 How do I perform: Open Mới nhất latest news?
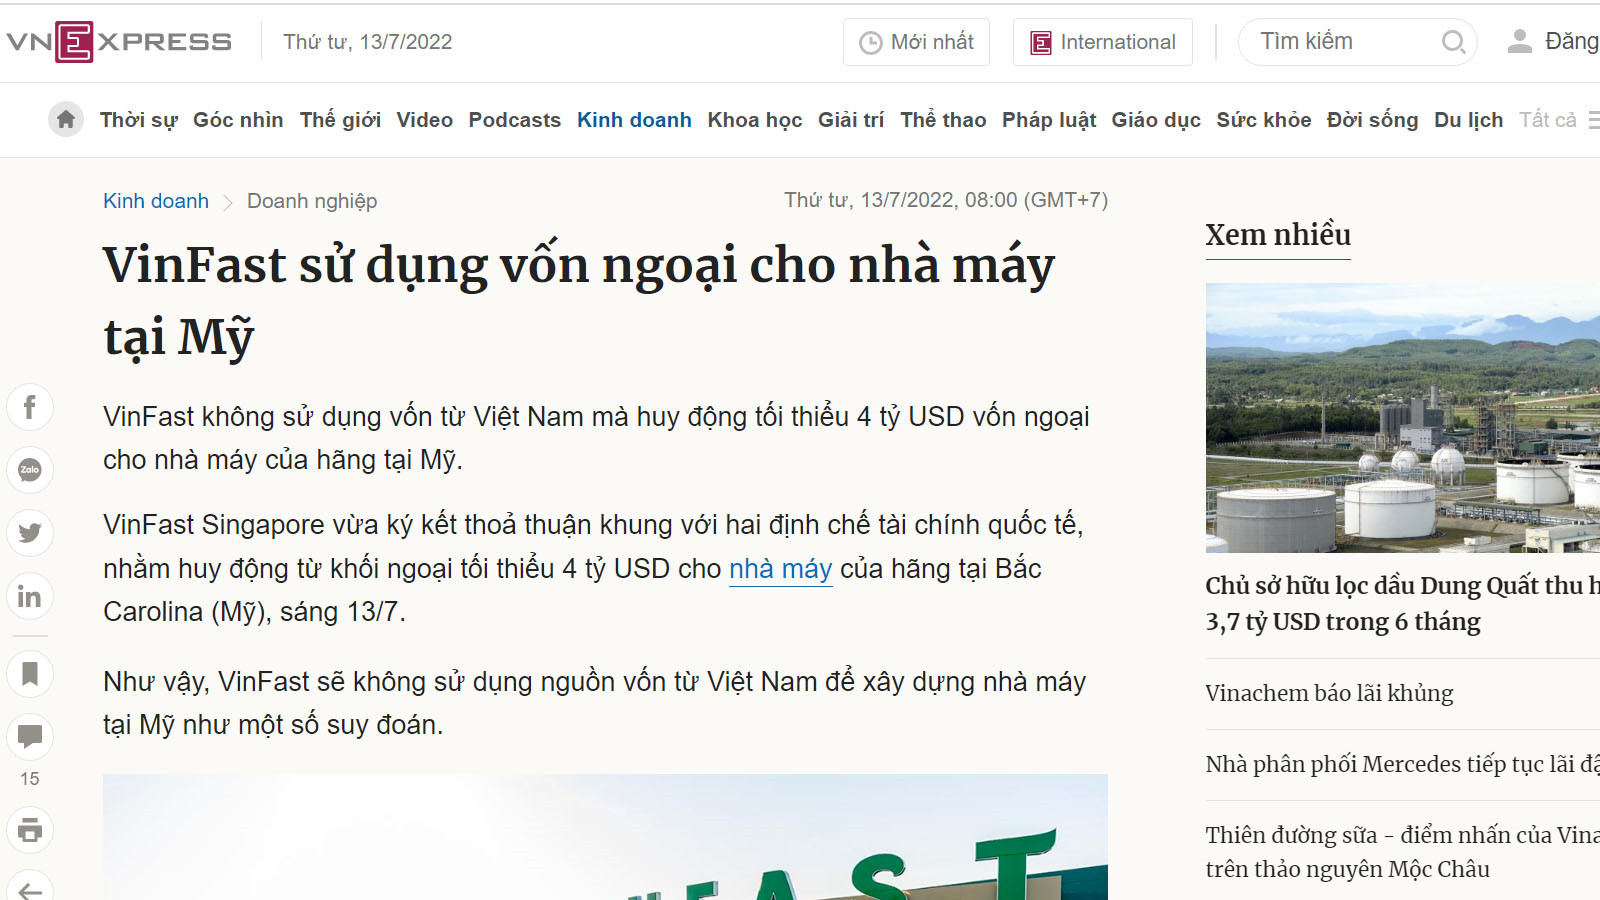coord(916,42)
